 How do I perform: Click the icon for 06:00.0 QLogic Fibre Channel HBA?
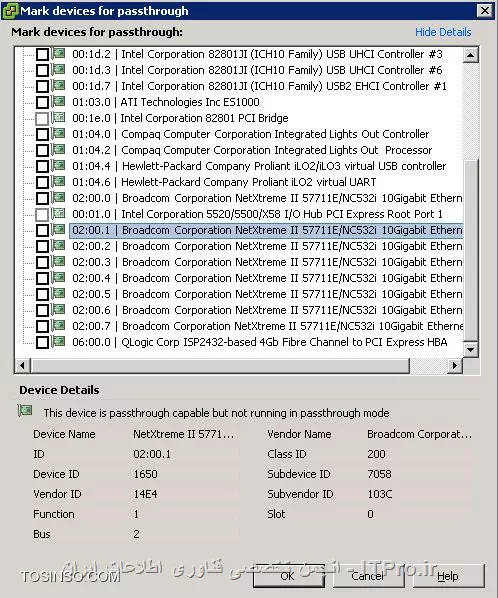pos(58,342)
